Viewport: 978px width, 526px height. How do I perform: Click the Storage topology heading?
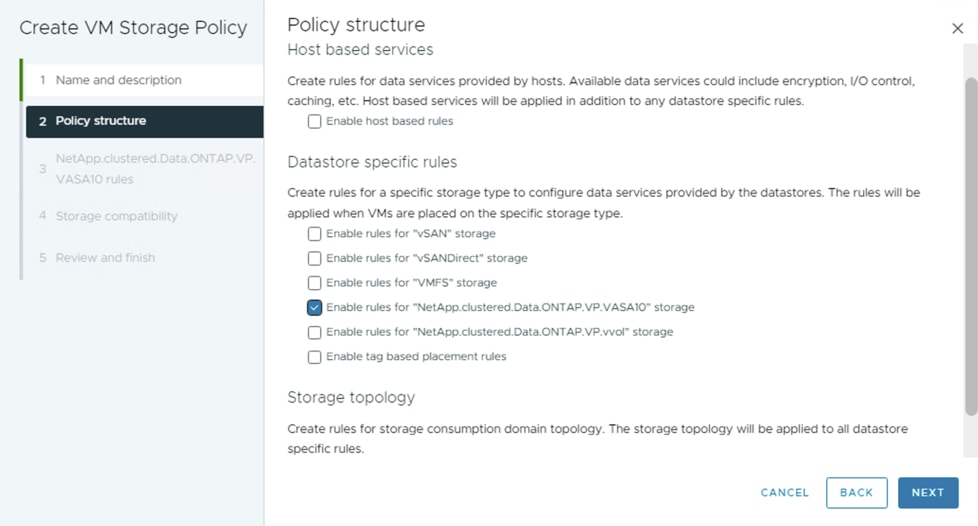pos(350,397)
